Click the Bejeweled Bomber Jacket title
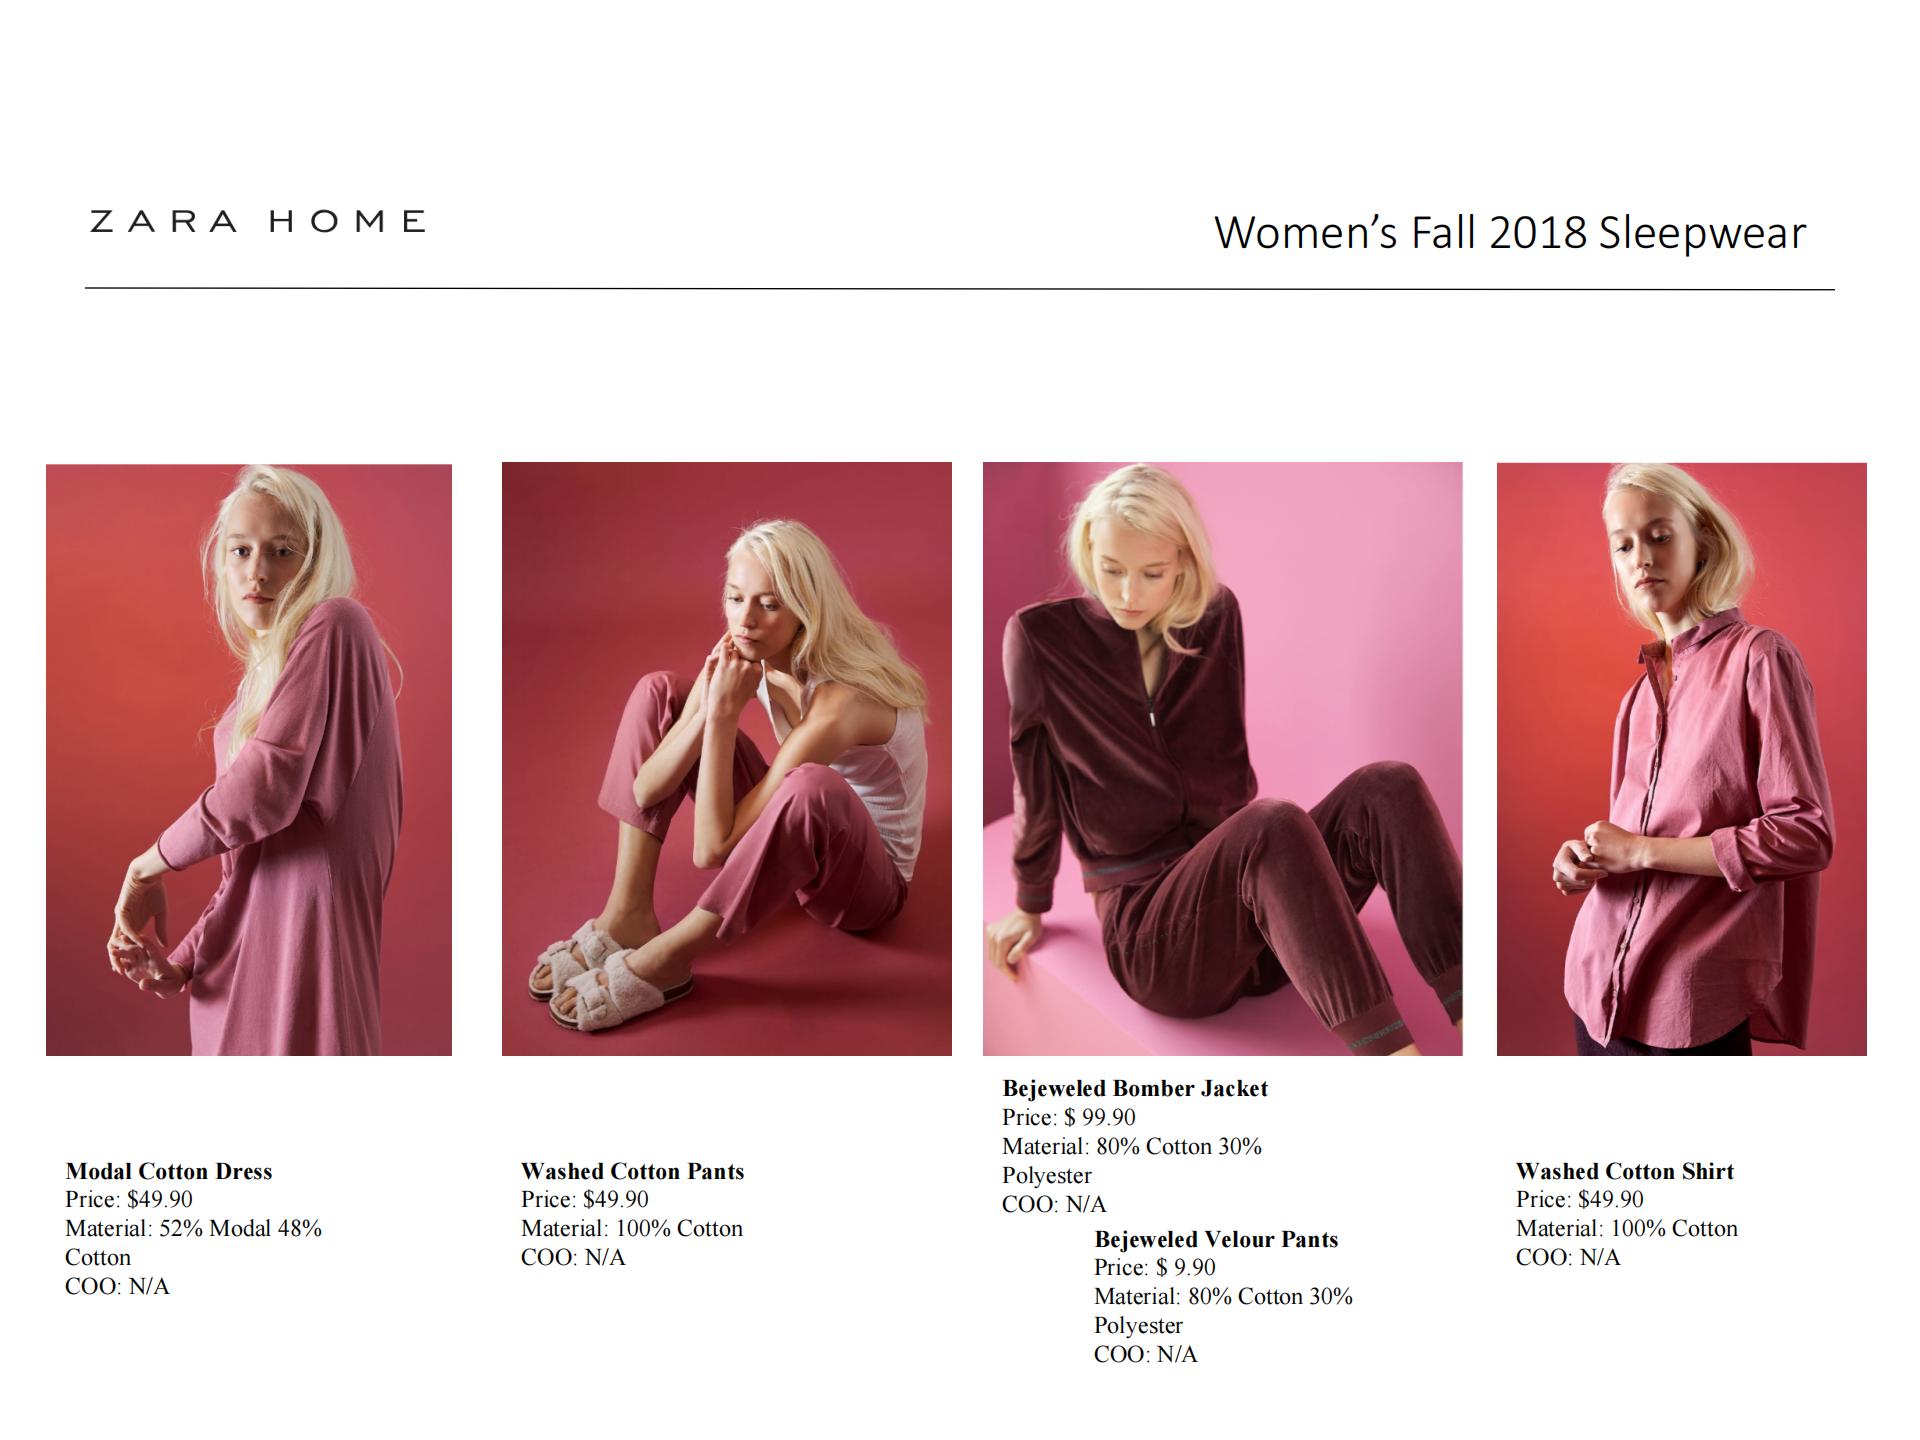 pos(1135,1088)
